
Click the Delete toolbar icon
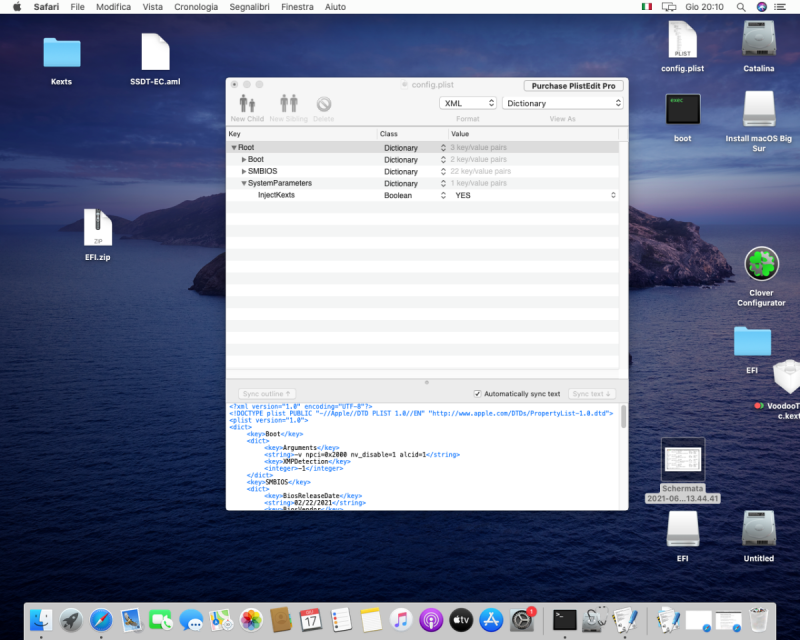click(324, 104)
